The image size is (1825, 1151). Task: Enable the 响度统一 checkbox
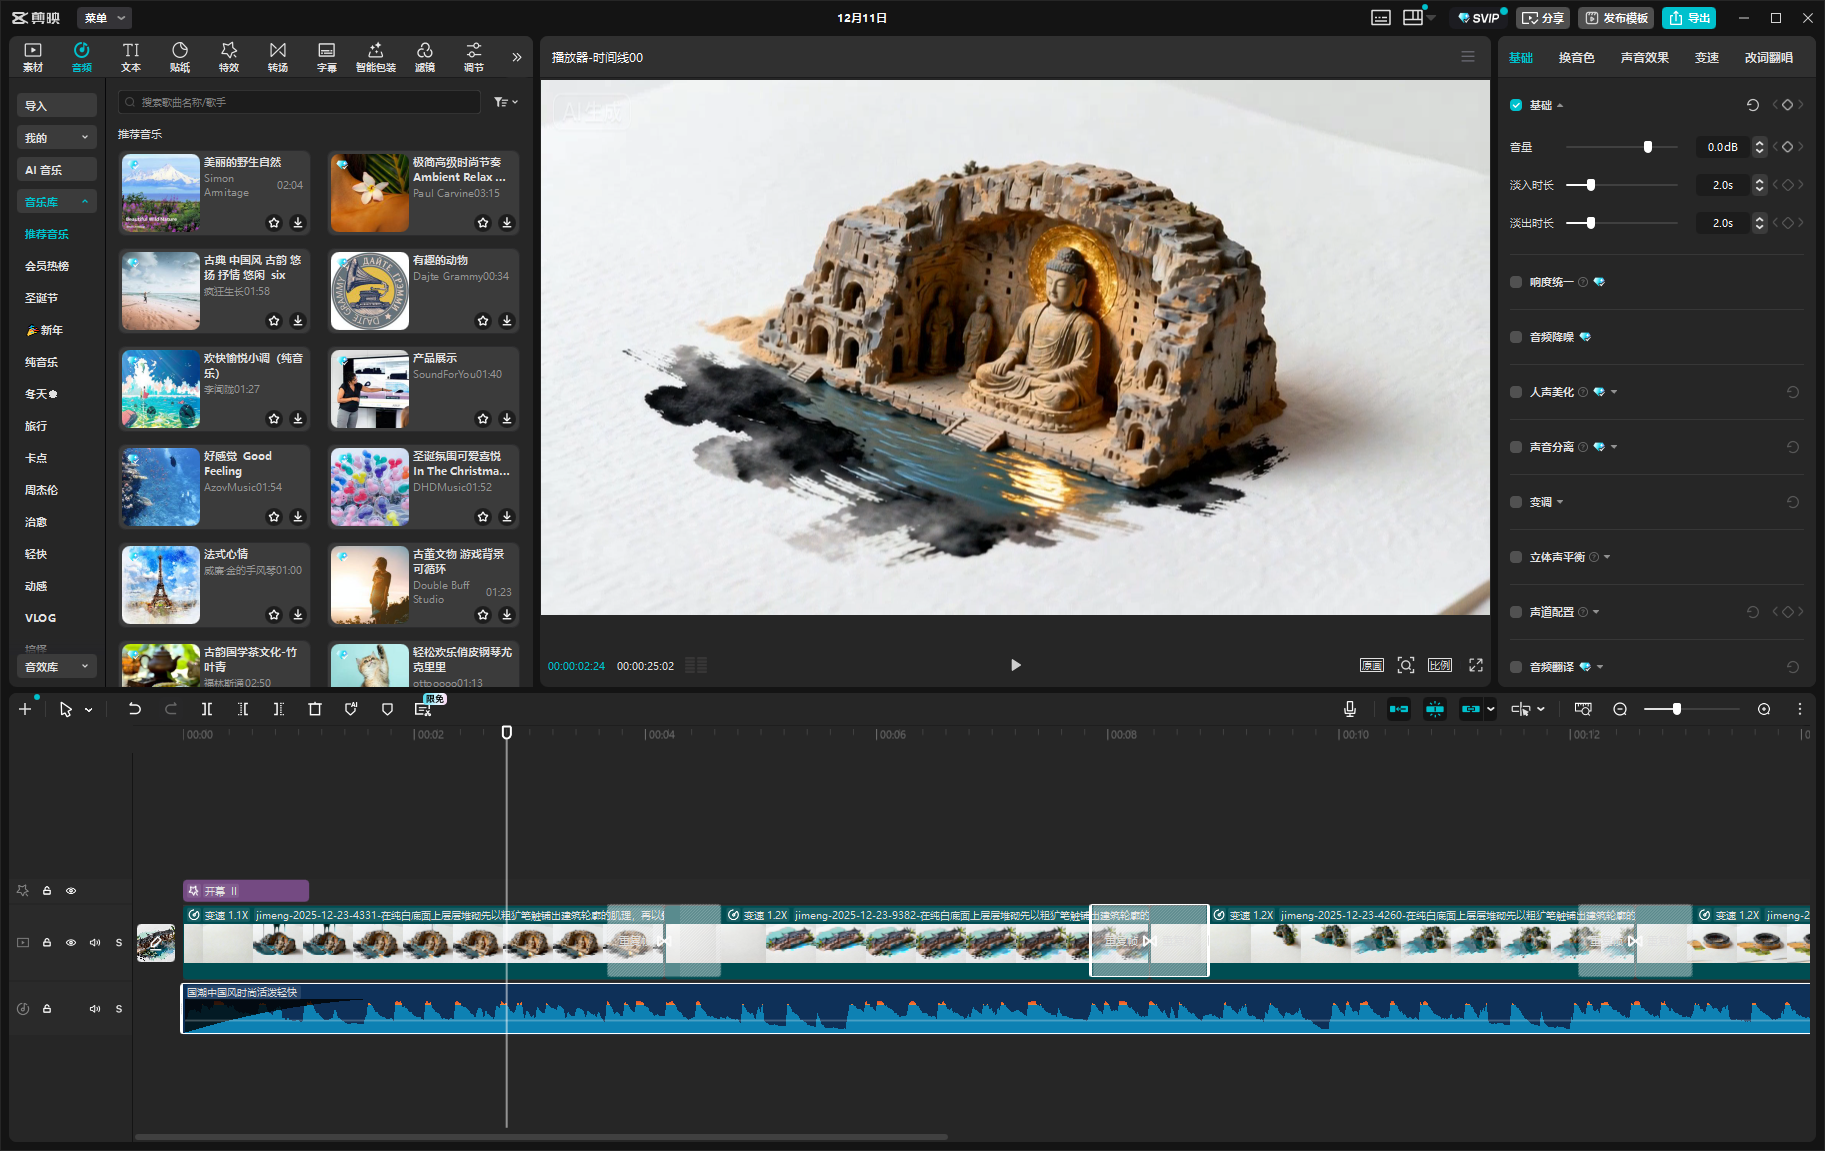click(1516, 282)
